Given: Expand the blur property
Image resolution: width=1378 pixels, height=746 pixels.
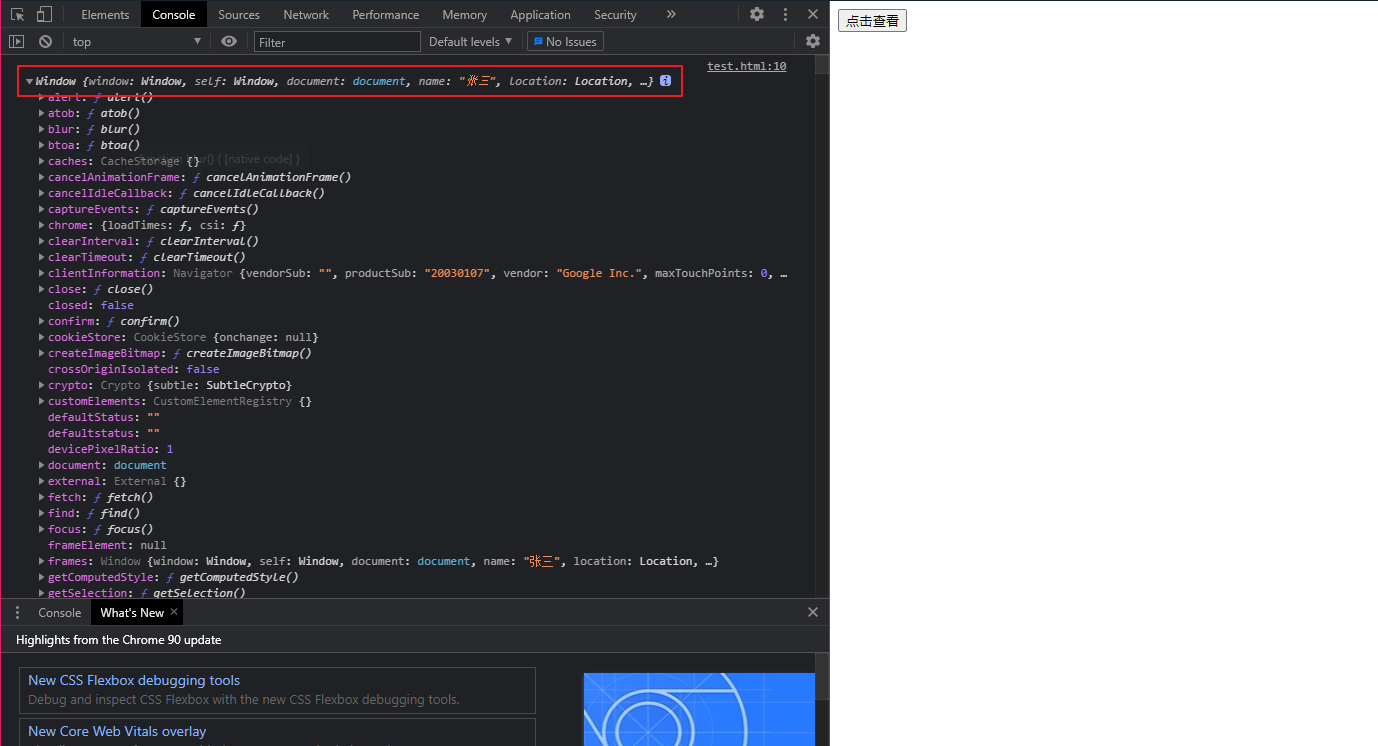Looking at the screenshot, I should click(42, 129).
